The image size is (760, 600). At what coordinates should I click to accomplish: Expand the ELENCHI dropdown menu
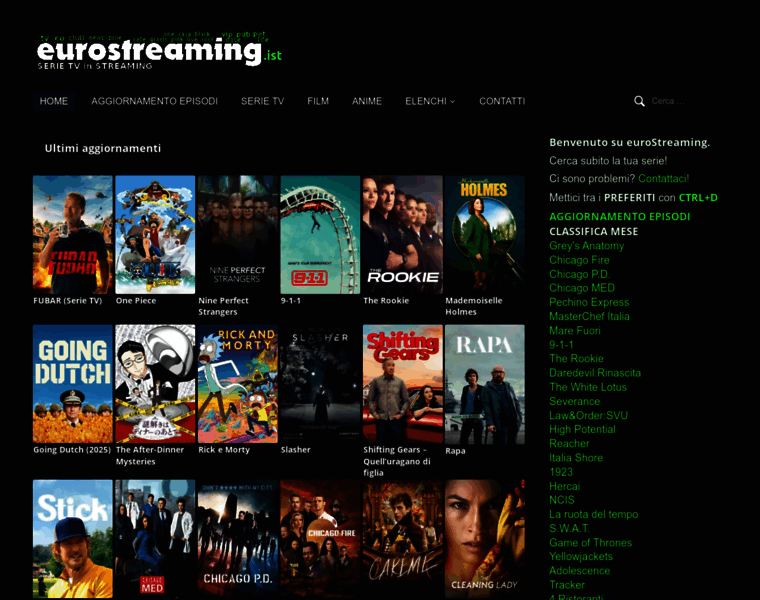[430, 101]
